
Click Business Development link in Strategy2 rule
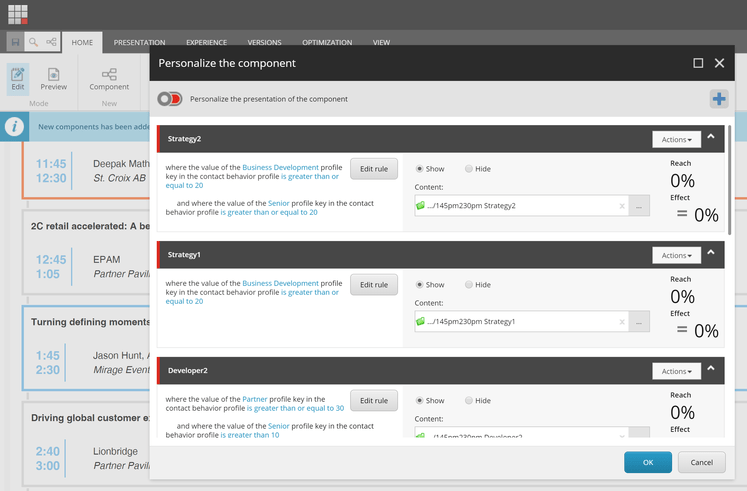(x=280, y=167)
